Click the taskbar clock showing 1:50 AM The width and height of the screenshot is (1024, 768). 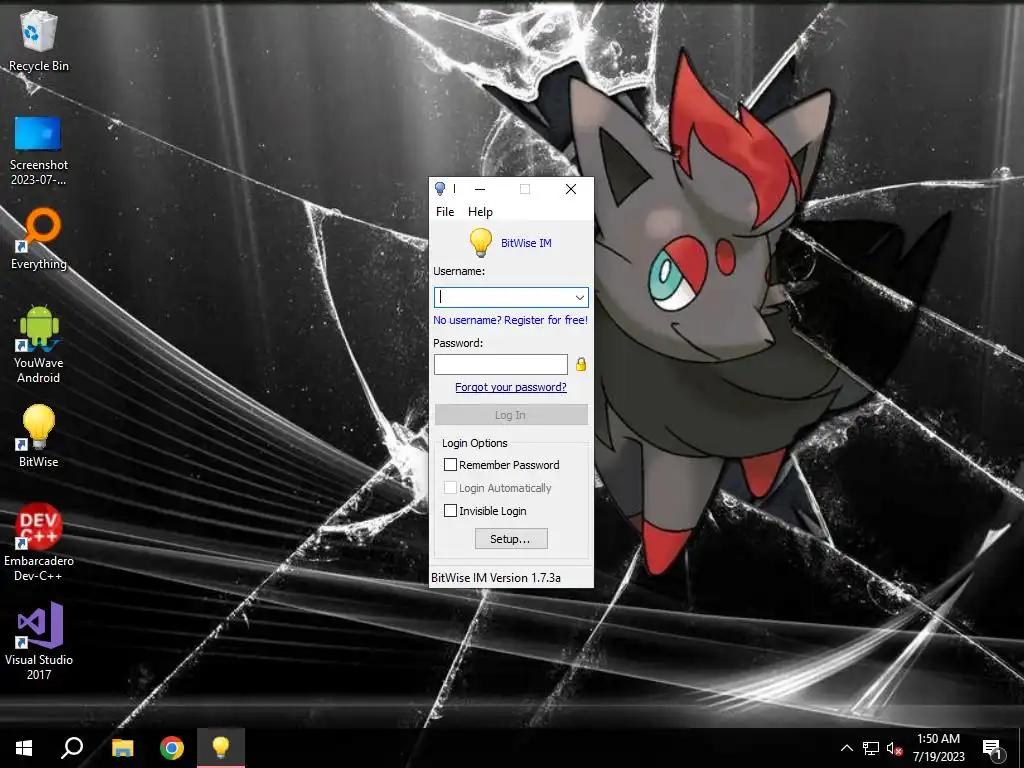coord(938,748)
